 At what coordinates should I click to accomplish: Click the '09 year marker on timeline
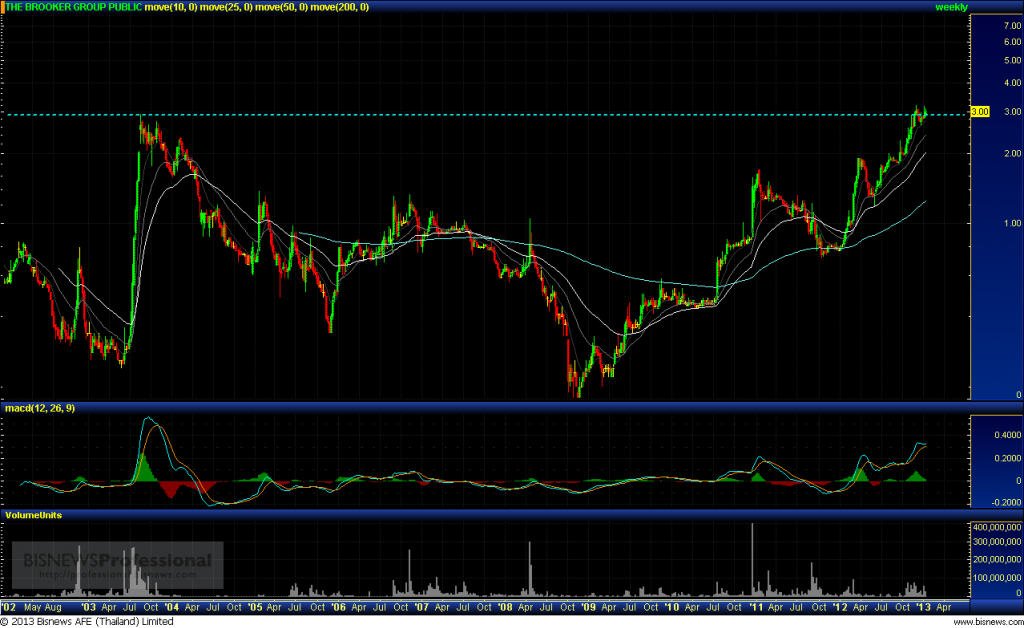pos(588,607)
